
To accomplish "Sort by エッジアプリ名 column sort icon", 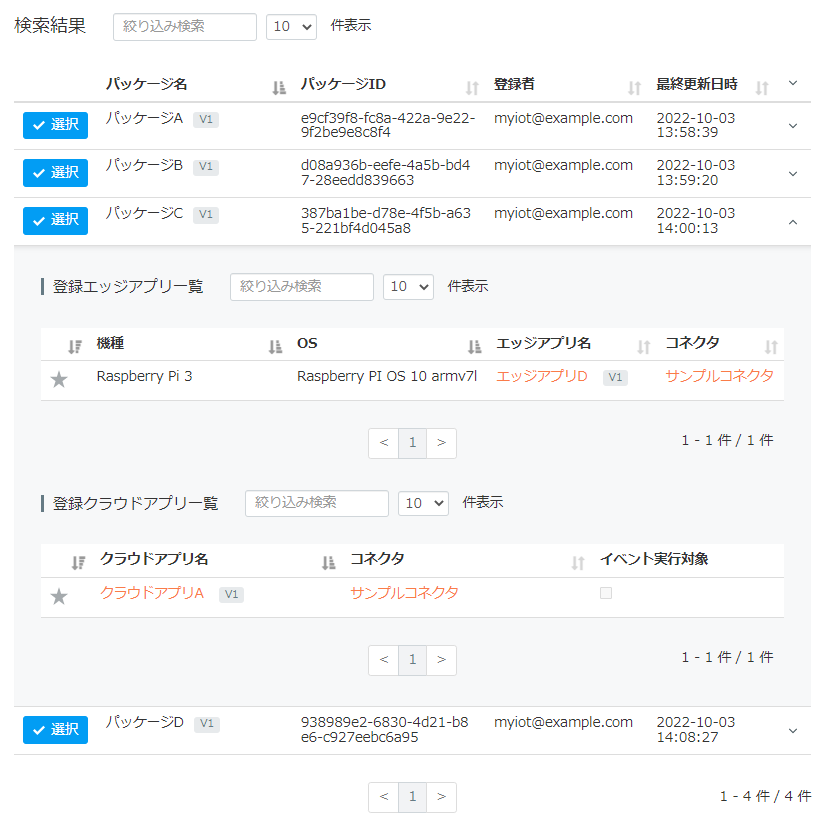I will [643, 347].
